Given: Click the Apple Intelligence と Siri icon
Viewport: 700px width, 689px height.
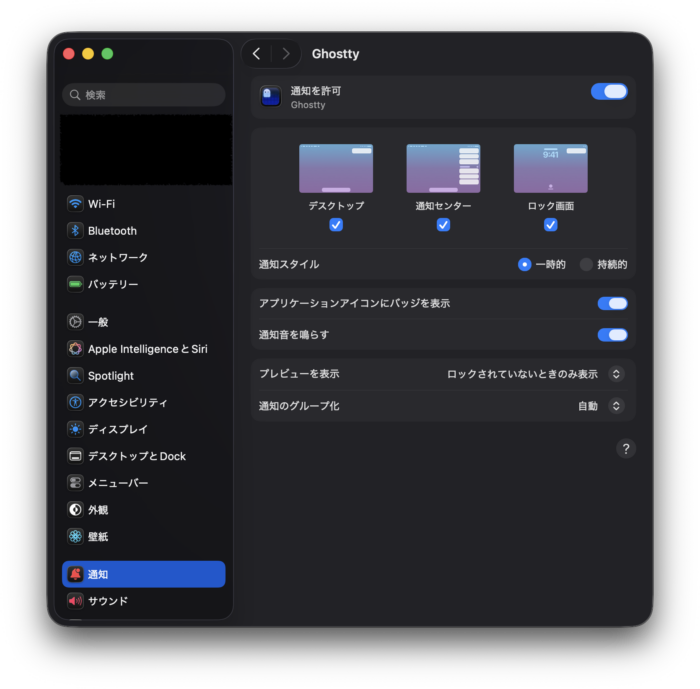Looking at the screenshot, I should point(75,349).
